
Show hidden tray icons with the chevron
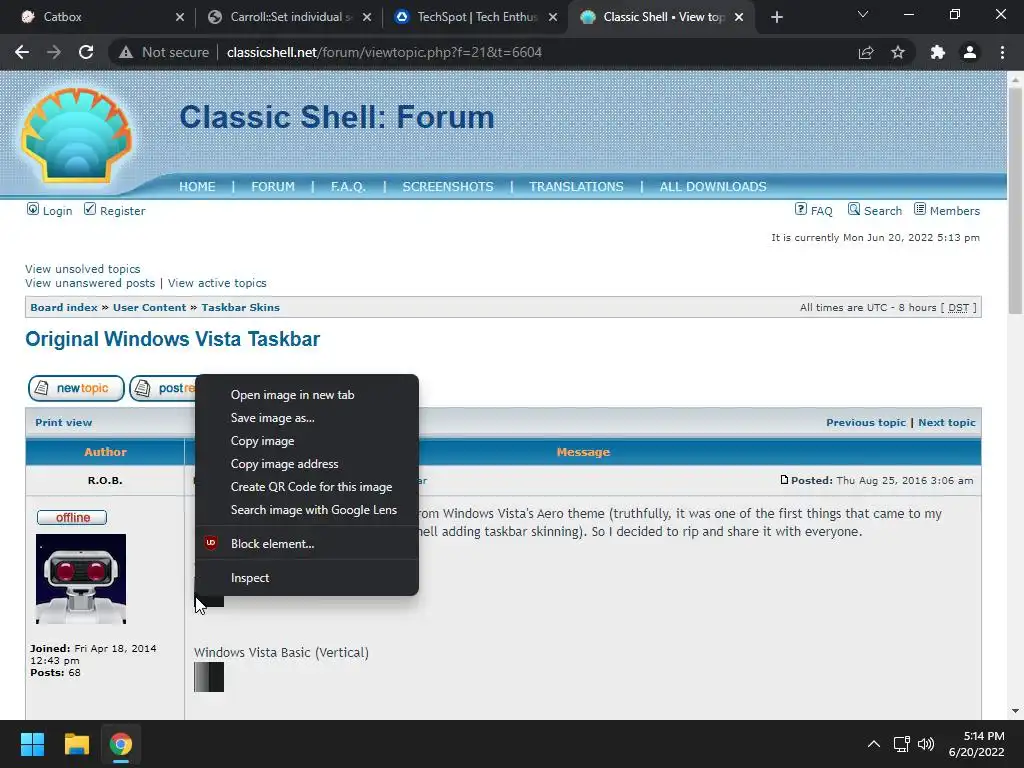tap(873, 744)
